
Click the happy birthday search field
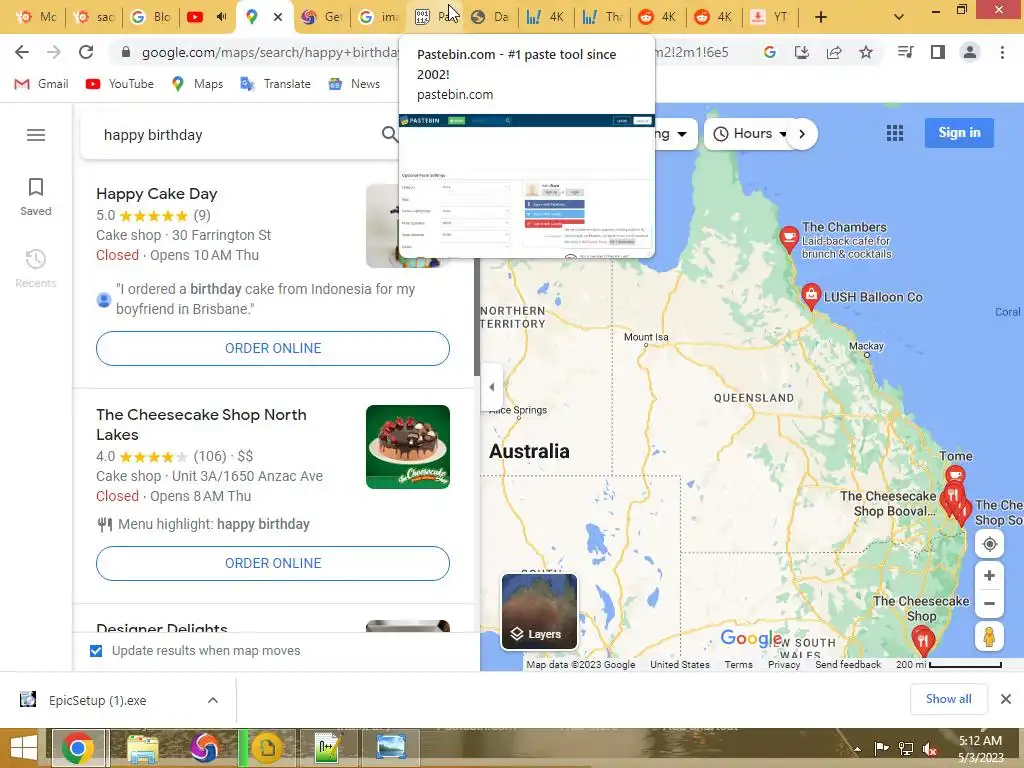click(238, 135)
